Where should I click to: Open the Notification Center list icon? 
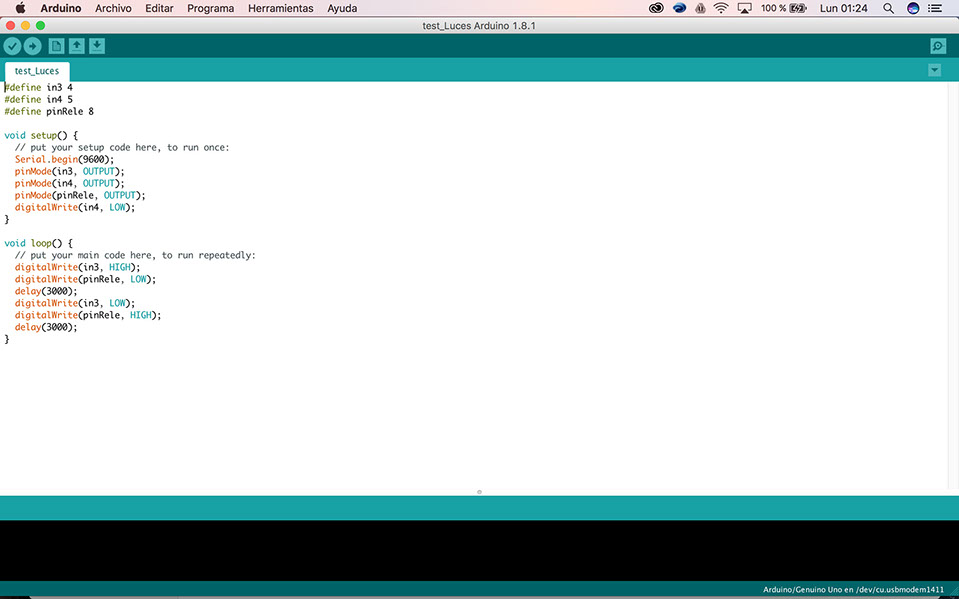[x=935, y=8]
